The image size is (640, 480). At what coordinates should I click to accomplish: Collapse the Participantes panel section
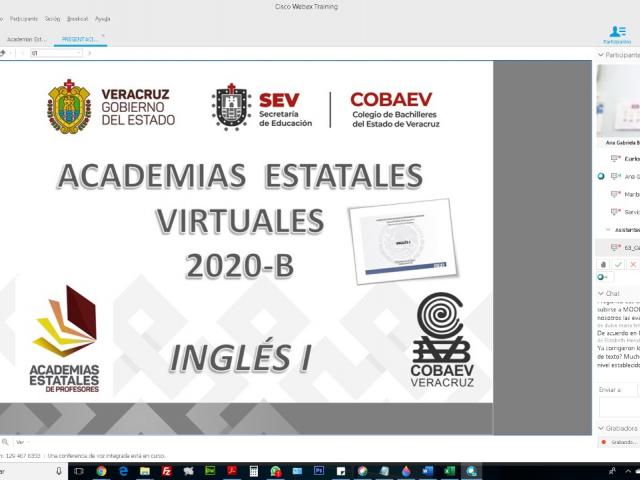600,54
